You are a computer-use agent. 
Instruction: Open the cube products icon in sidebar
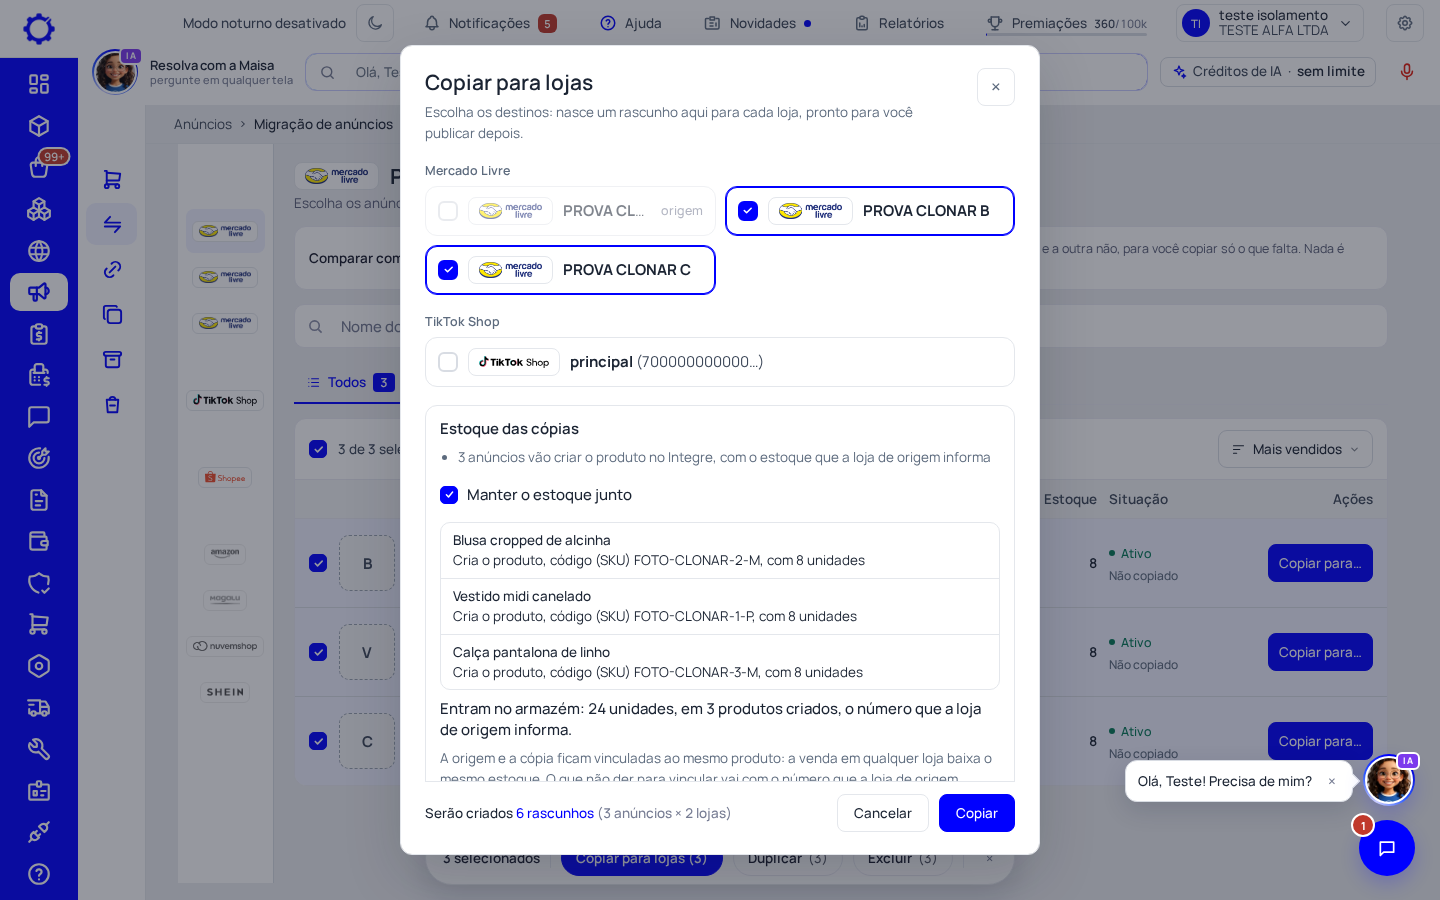click(39, 126)
